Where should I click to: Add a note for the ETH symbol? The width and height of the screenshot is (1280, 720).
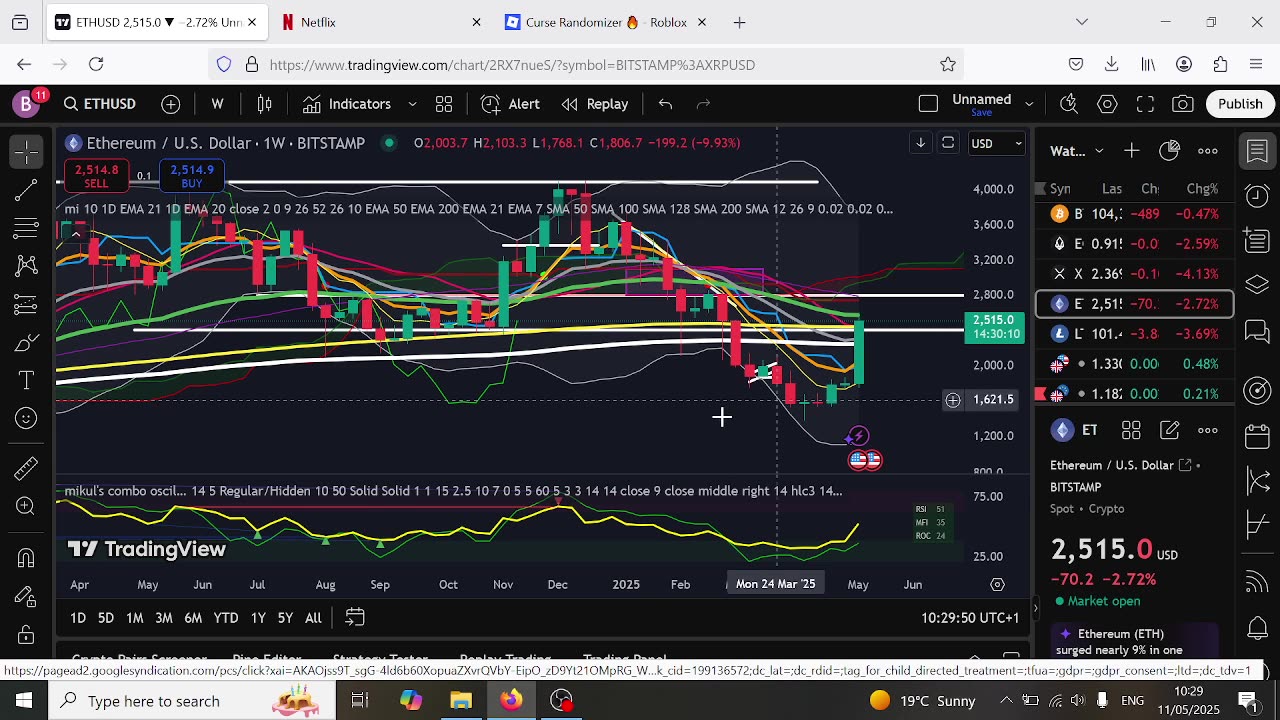[1169, 430]
